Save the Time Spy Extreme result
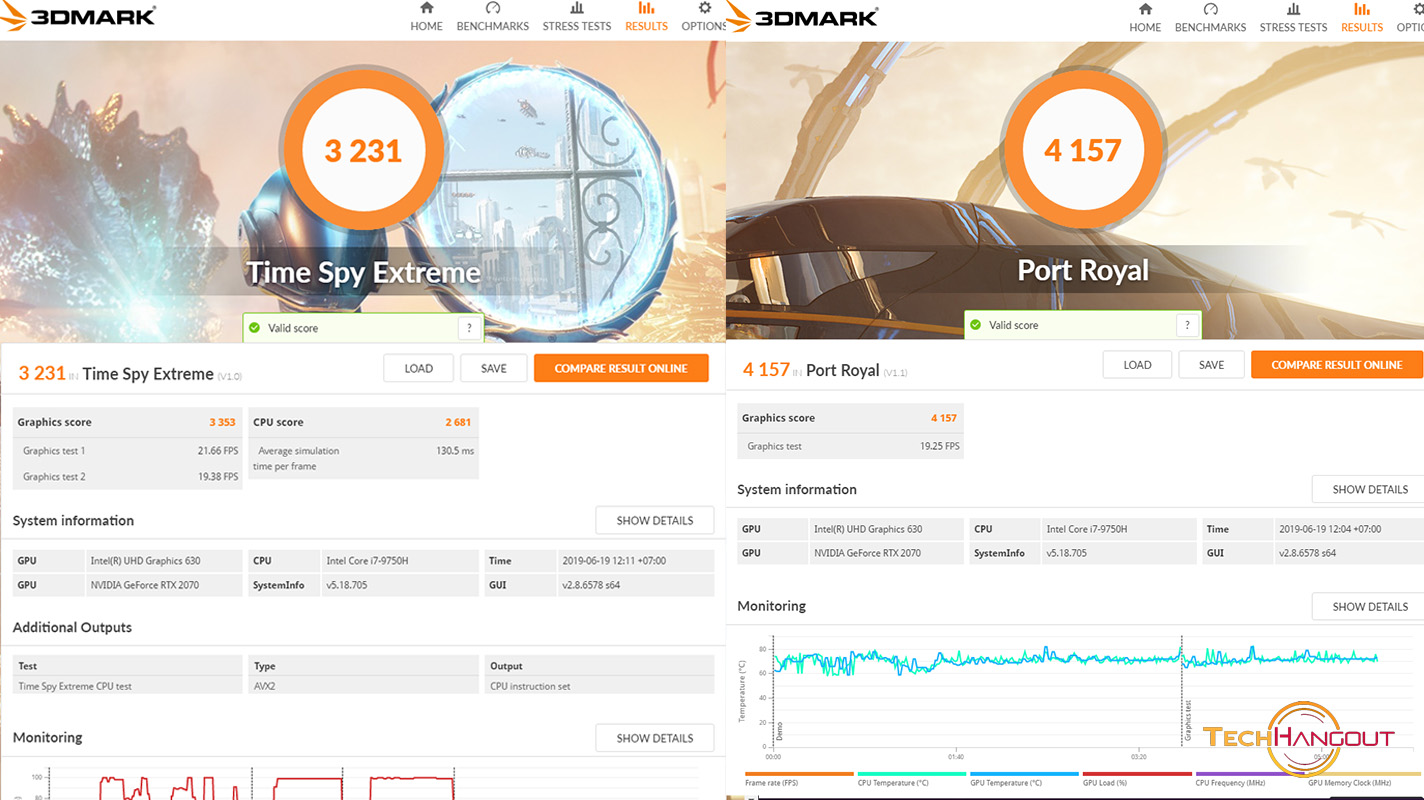The width and height of the screenshot is (1424, 800). 493,368
